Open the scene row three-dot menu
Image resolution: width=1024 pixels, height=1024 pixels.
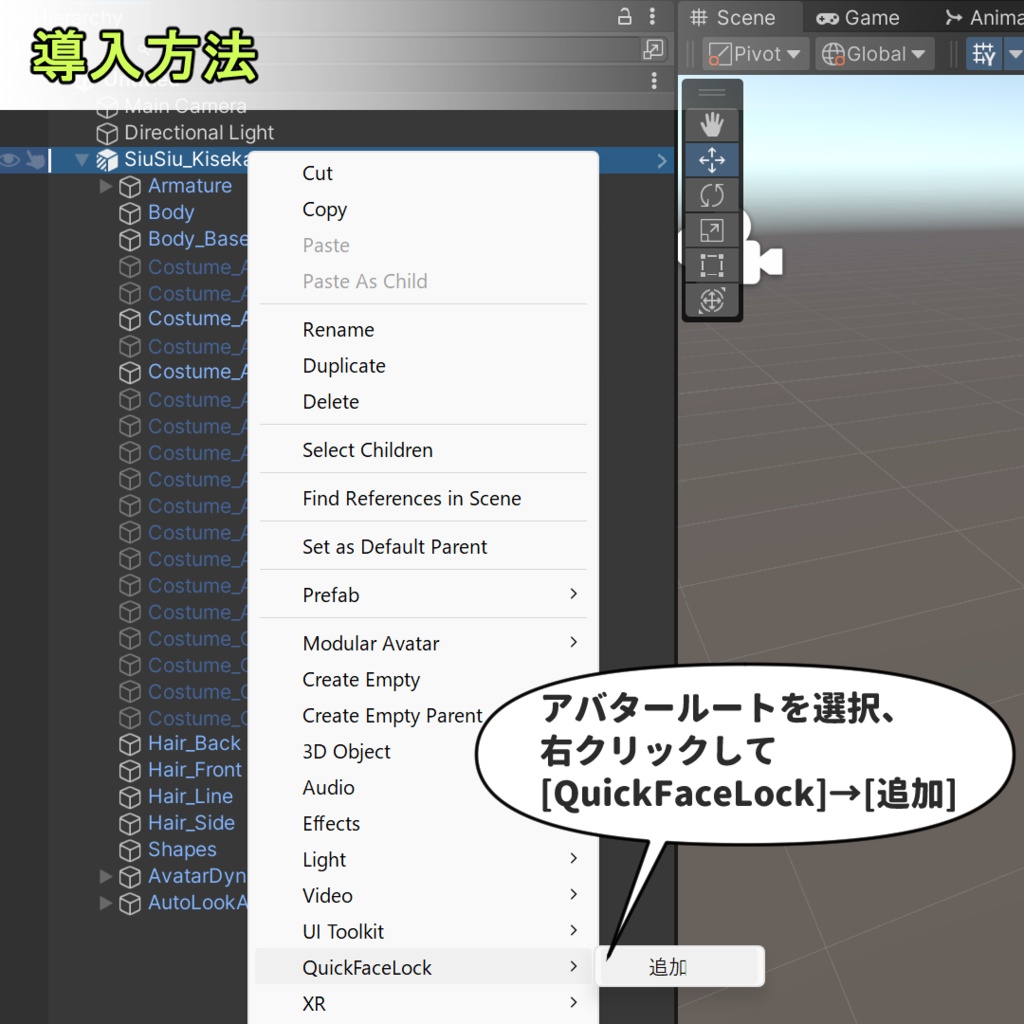point(654,80)
